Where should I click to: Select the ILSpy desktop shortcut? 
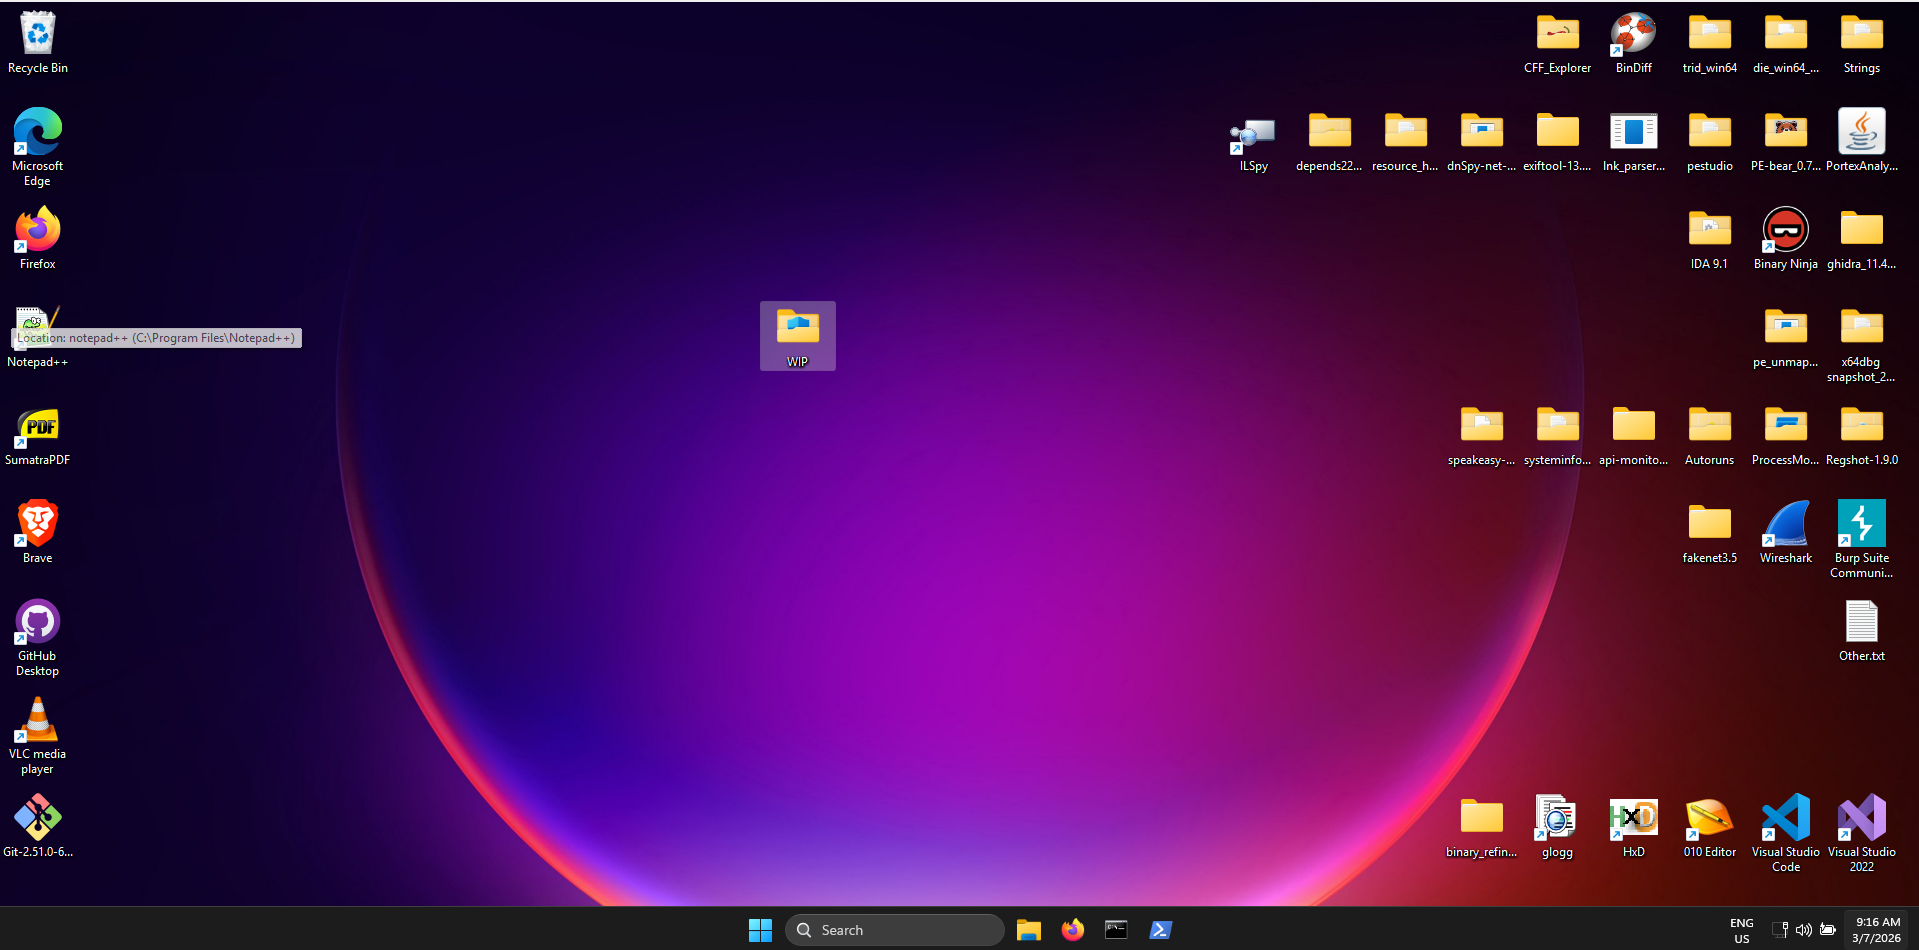(1253, 134)
